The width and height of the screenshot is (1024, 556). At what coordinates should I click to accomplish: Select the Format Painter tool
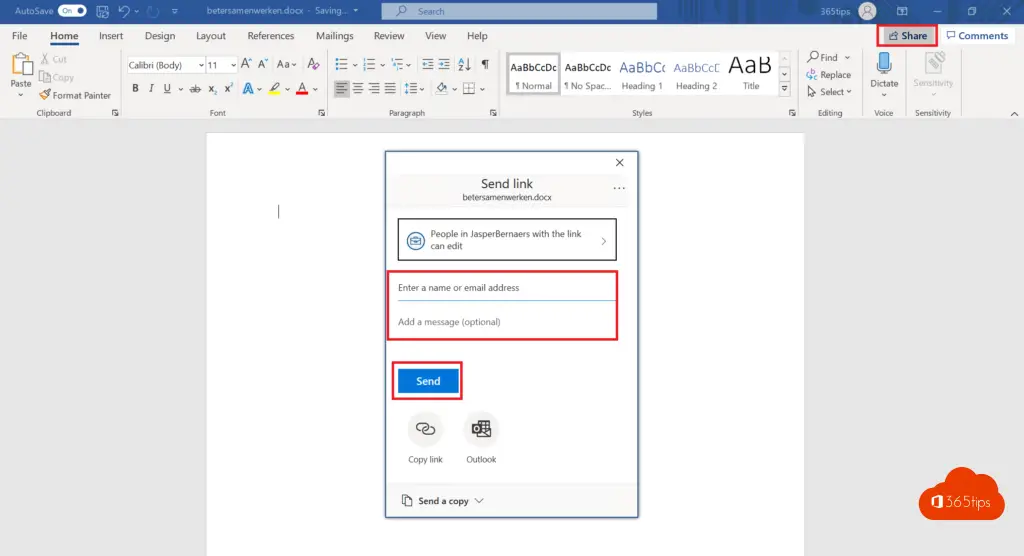pos(75,96)
